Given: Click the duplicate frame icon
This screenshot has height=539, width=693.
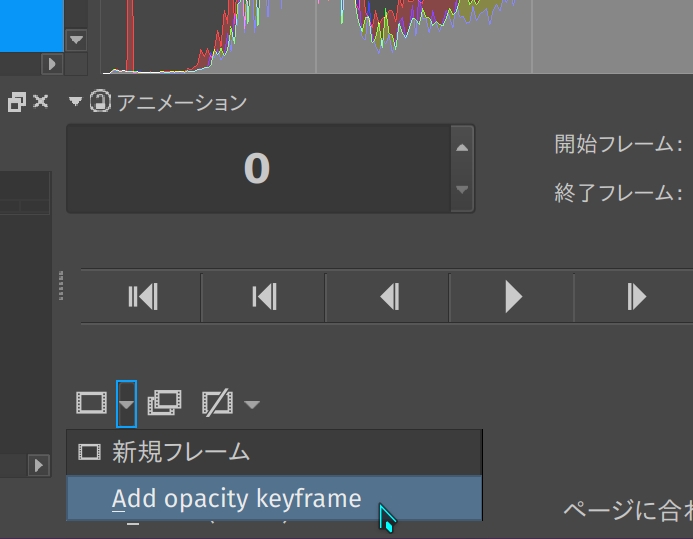Looking at the screenshot, I should point(164,402).
